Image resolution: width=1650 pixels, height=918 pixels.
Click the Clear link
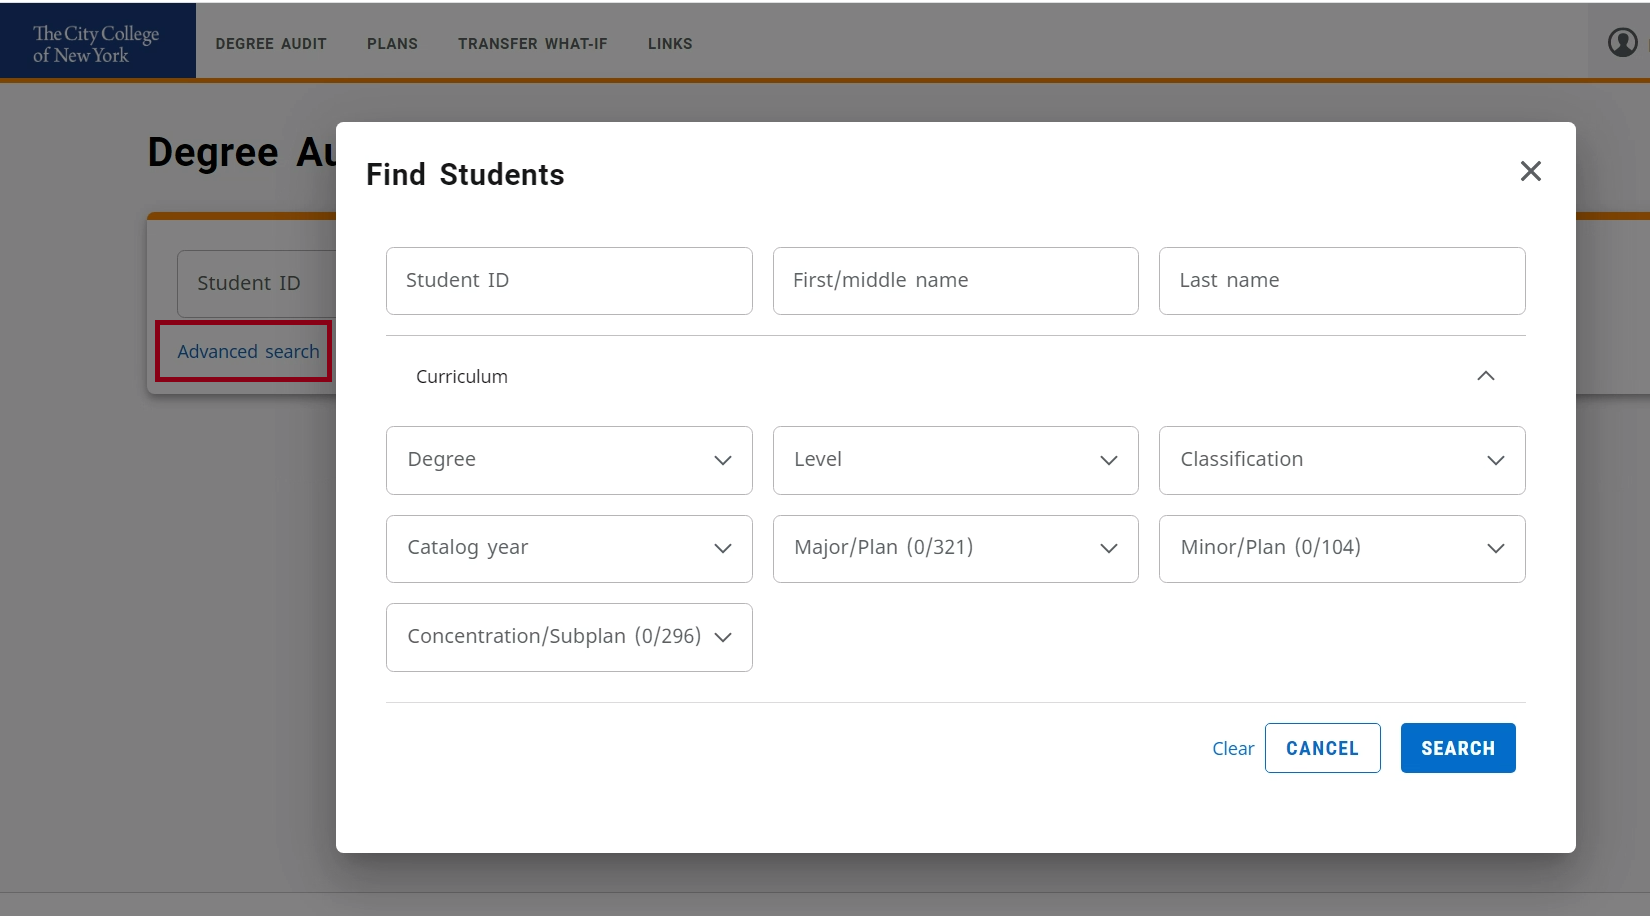coord(1232,749)
